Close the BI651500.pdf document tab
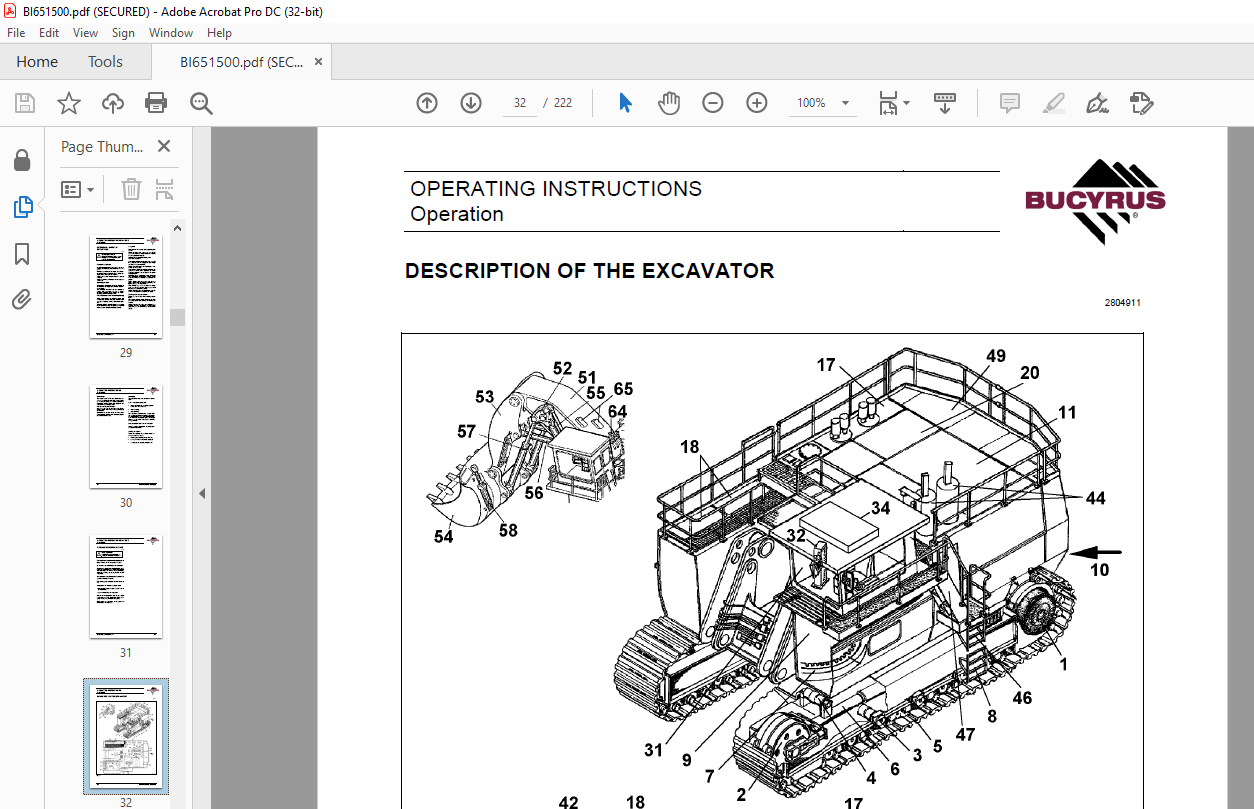Viewport: 1254px width, 809px height. 319,62
